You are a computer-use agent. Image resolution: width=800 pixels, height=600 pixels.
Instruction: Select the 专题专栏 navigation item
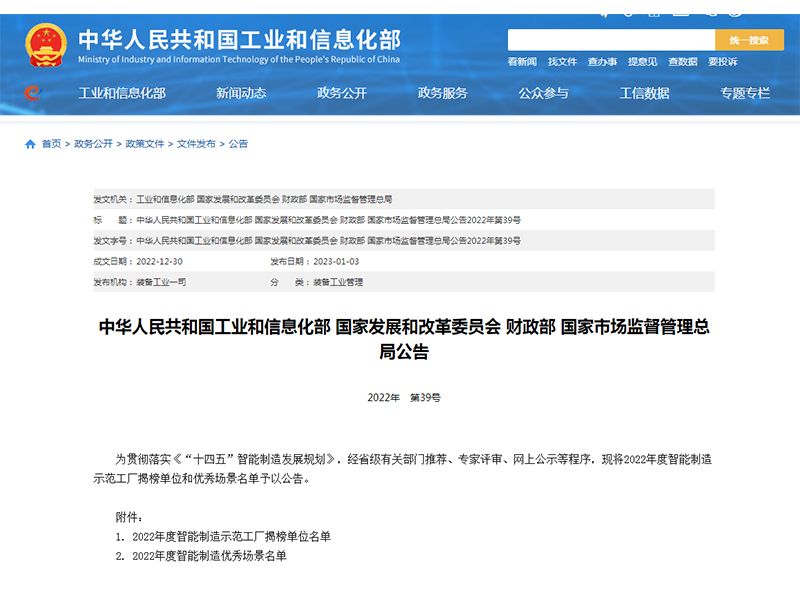(x=744, y=95)
